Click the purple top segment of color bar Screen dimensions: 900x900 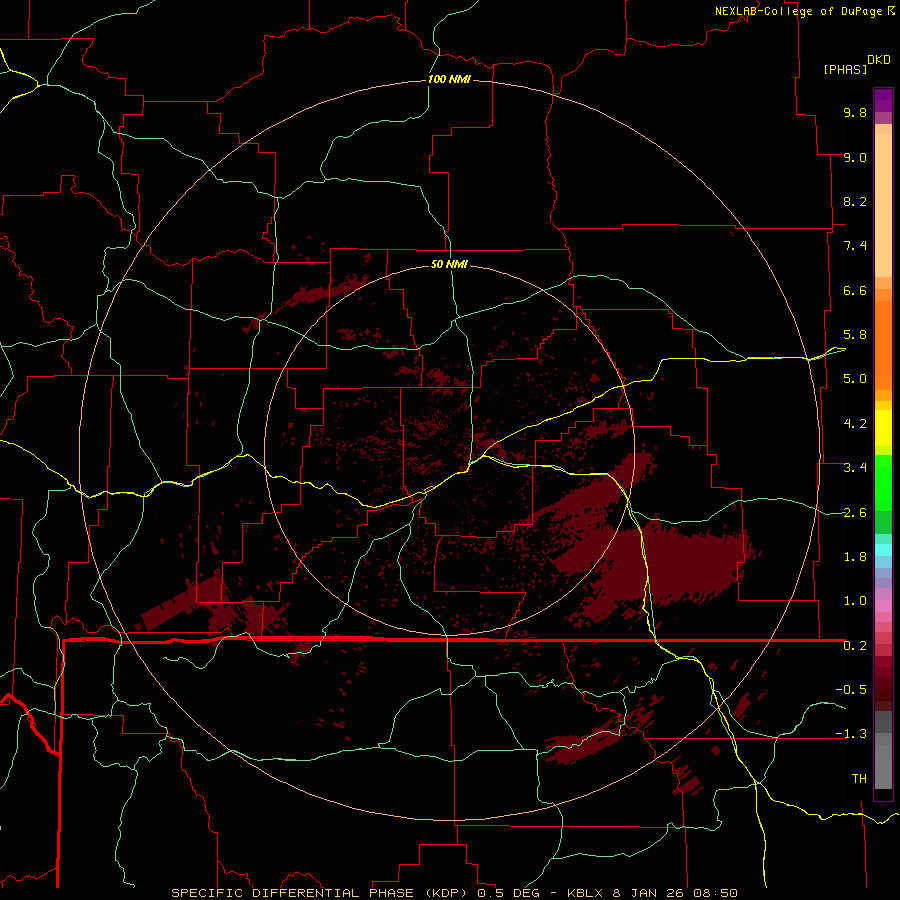pos(883,100)
